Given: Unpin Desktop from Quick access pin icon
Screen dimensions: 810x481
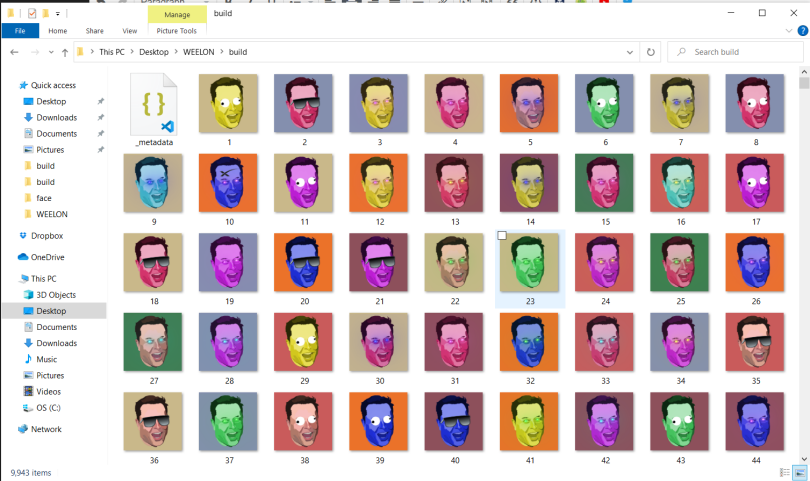Looking at the screenshot, I should point(101,101).
